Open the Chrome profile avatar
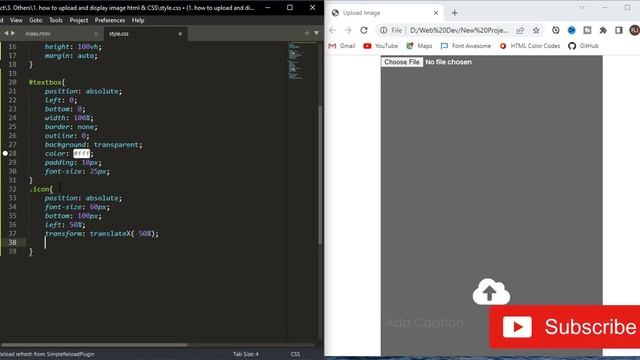The height and width of the screenshot is (360, 640). [x=634, y=30]
